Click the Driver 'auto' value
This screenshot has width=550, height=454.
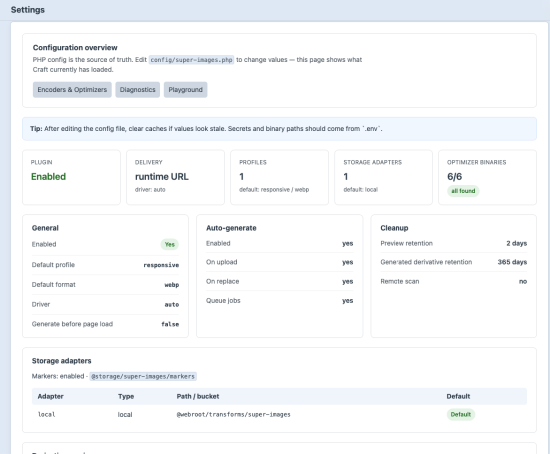click(x=172, y=305)
